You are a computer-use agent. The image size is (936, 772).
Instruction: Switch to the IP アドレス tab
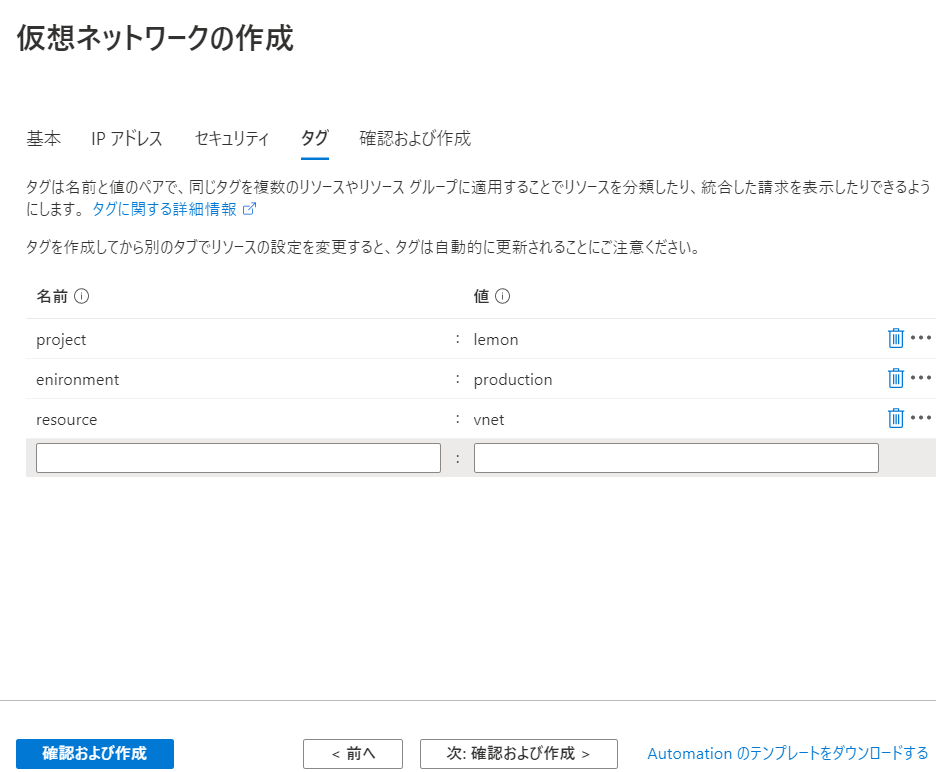click(x=127, y=139)
